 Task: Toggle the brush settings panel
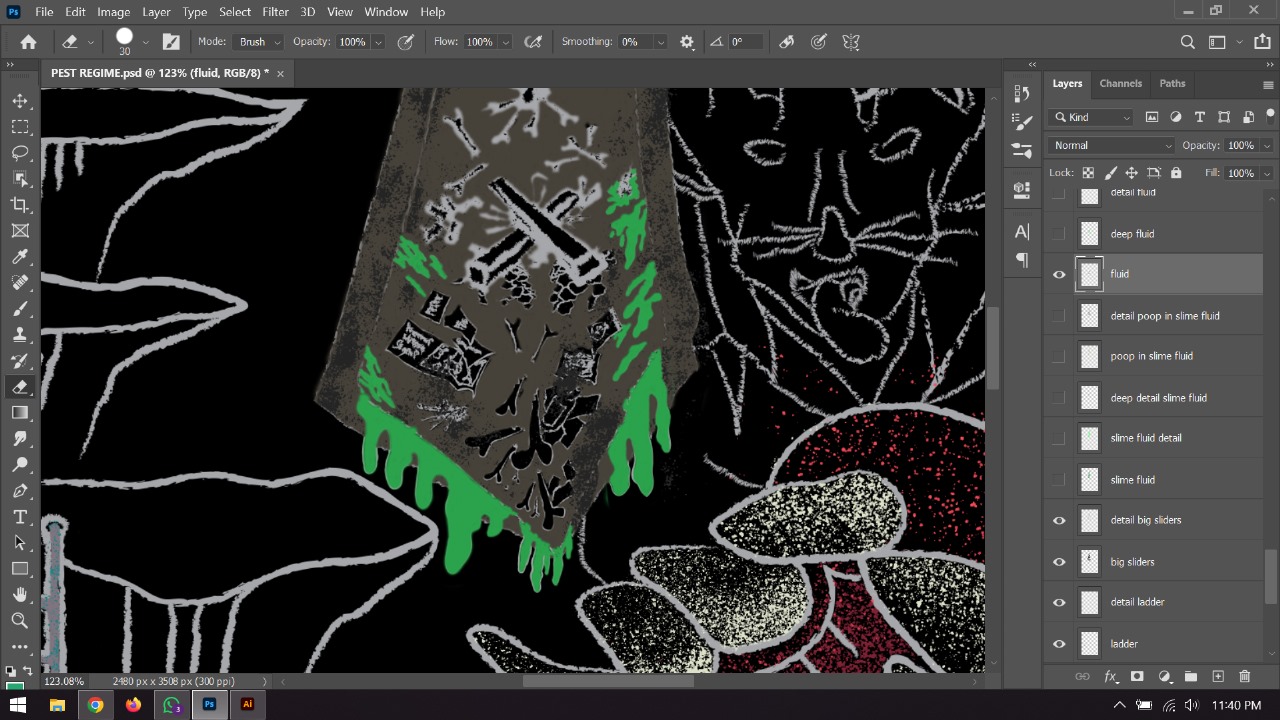click(x=171, y=42)
